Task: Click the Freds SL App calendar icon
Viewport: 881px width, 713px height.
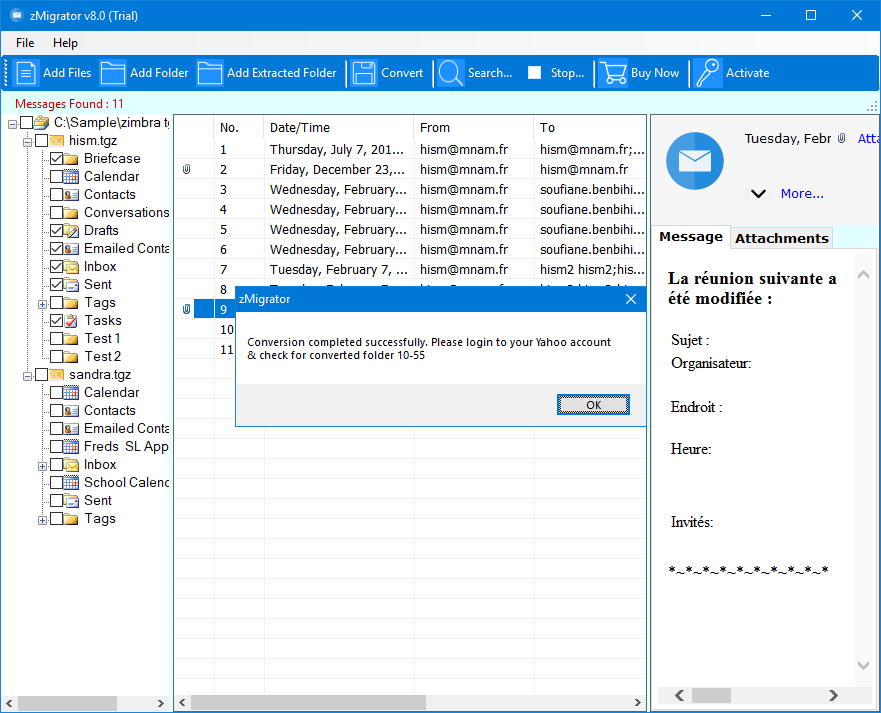Action: point(71,447)
